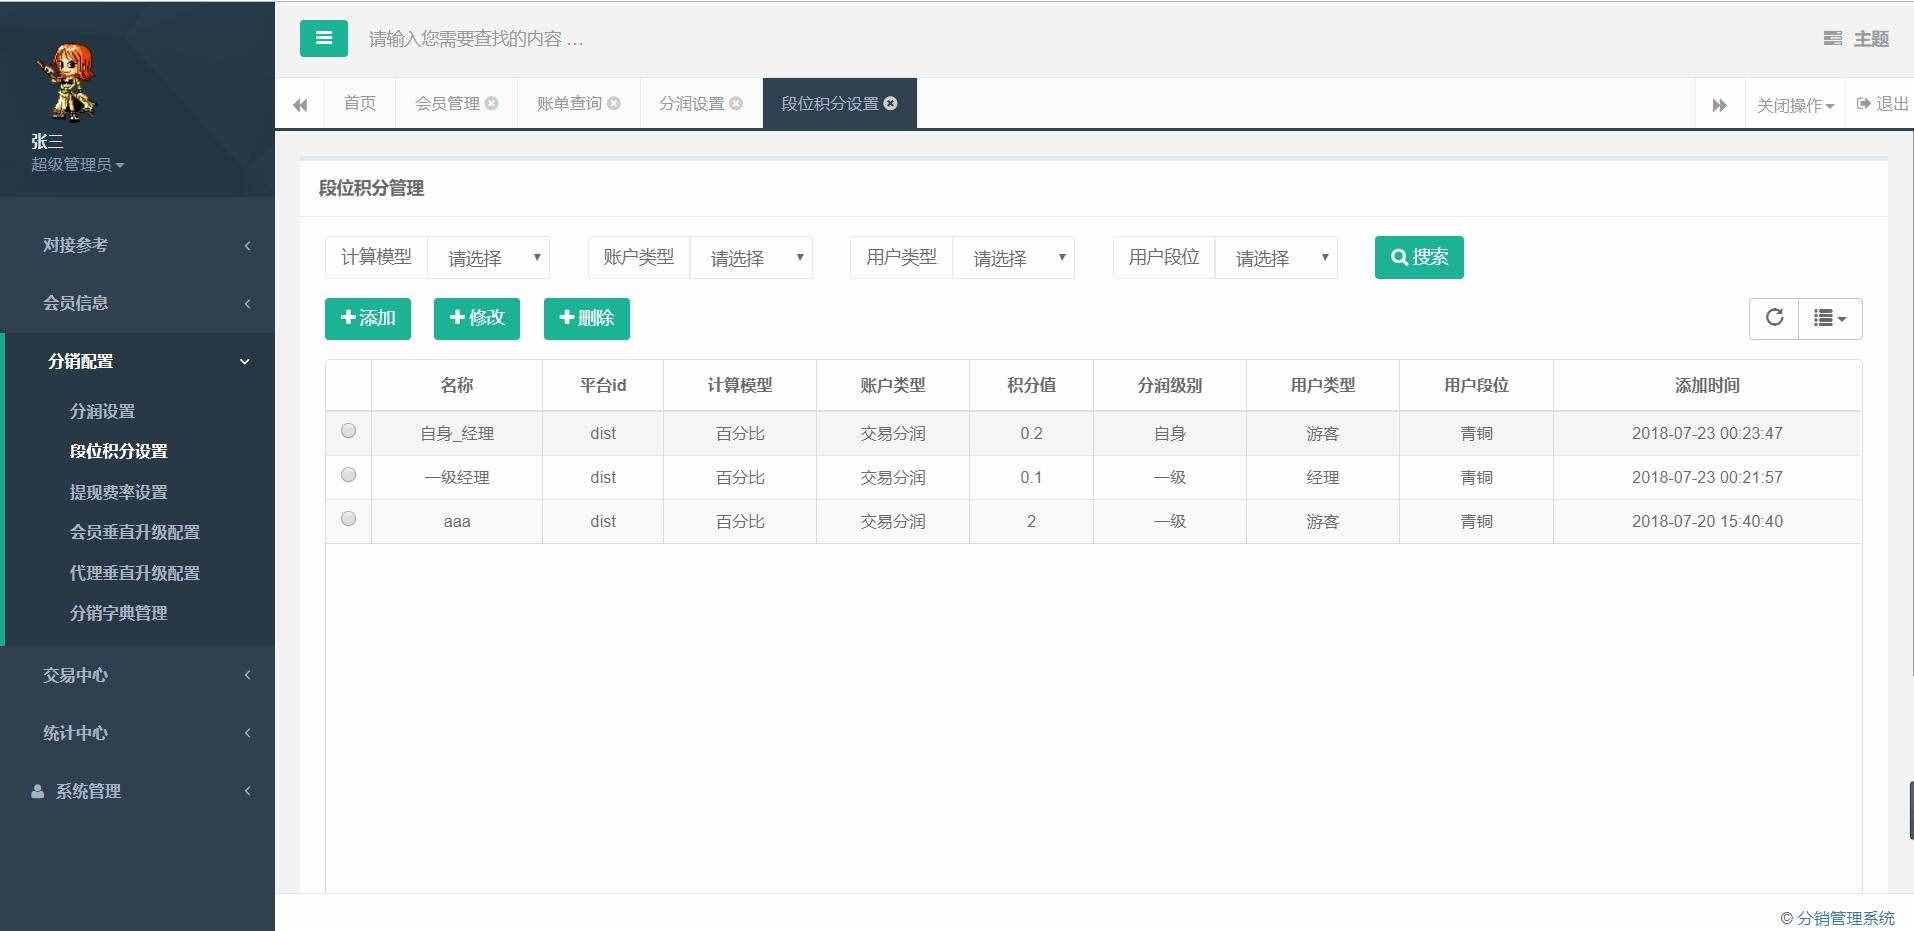Click the user avatar image

(68, 82)
